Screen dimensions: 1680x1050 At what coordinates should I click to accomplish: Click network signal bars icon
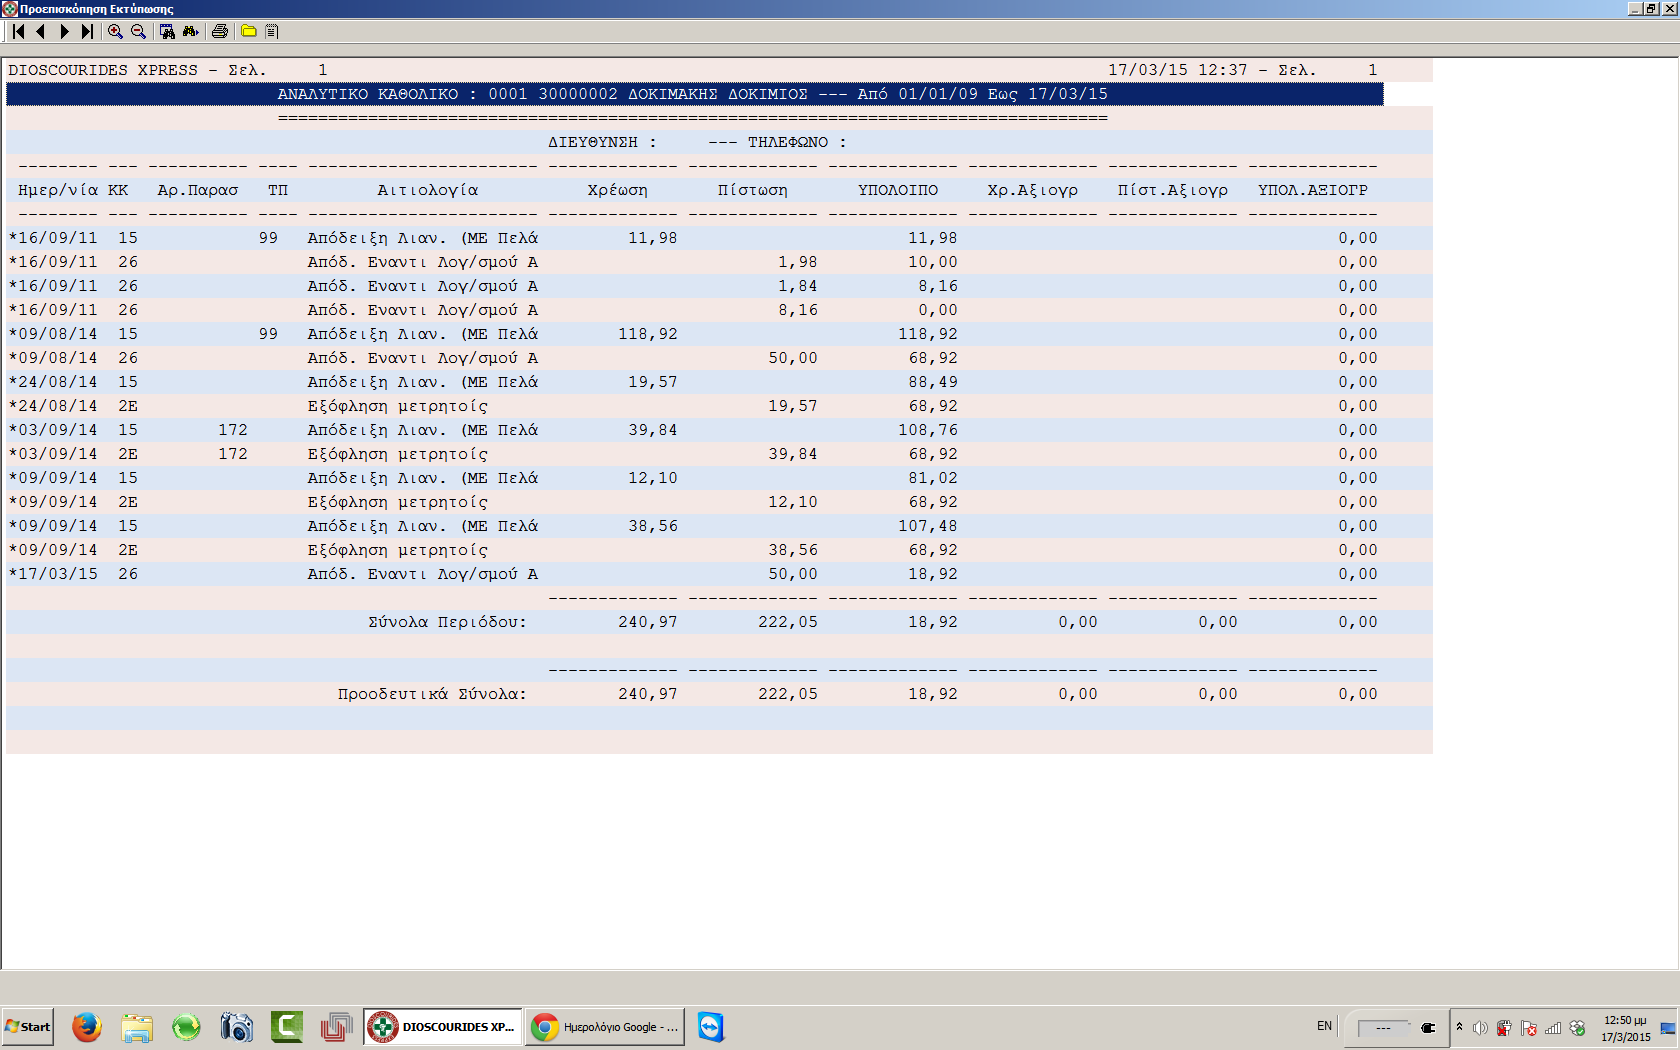(1553, 1028)
